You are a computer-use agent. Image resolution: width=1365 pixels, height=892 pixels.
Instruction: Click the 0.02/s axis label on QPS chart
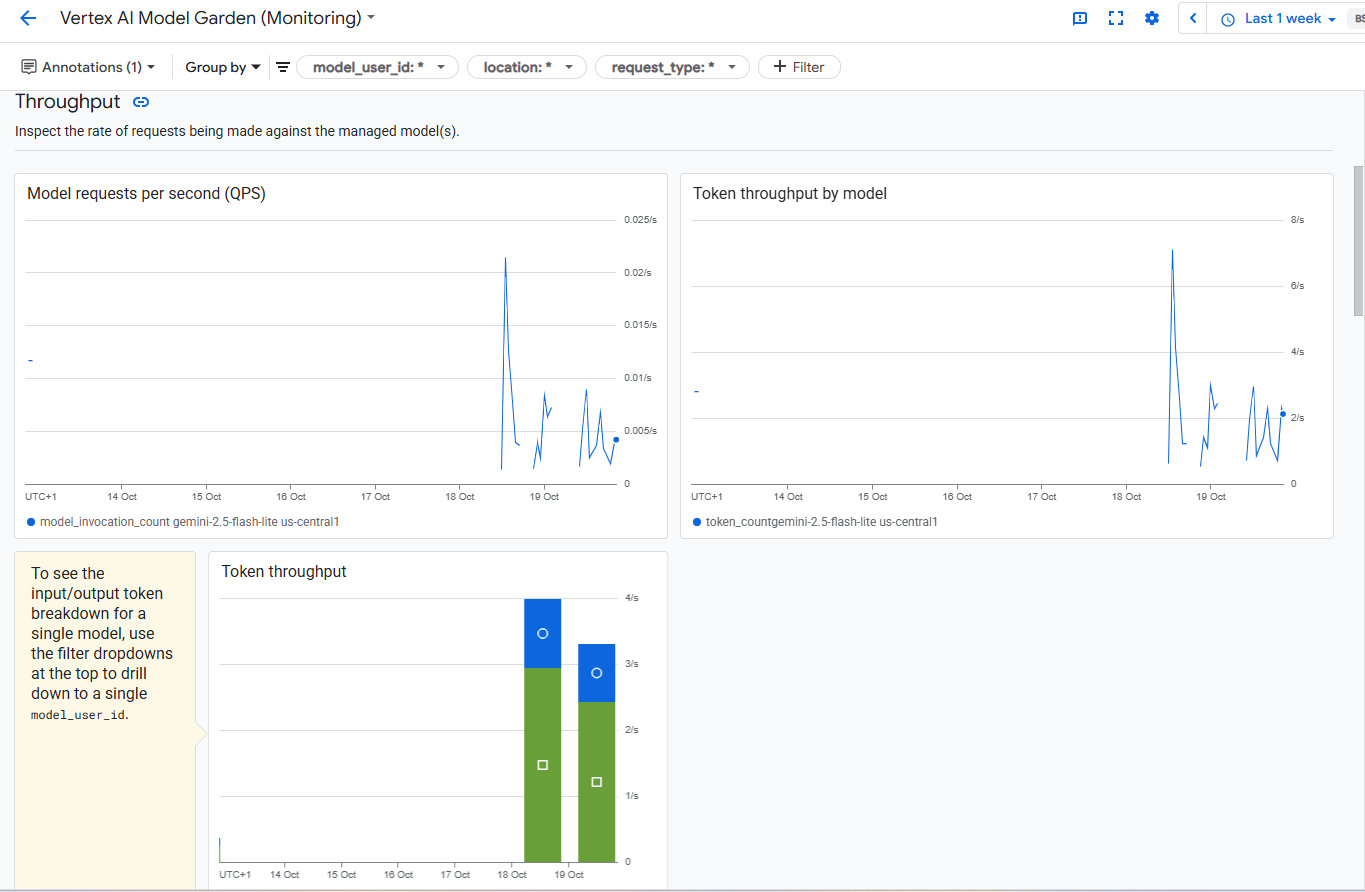tap(639, 272)
